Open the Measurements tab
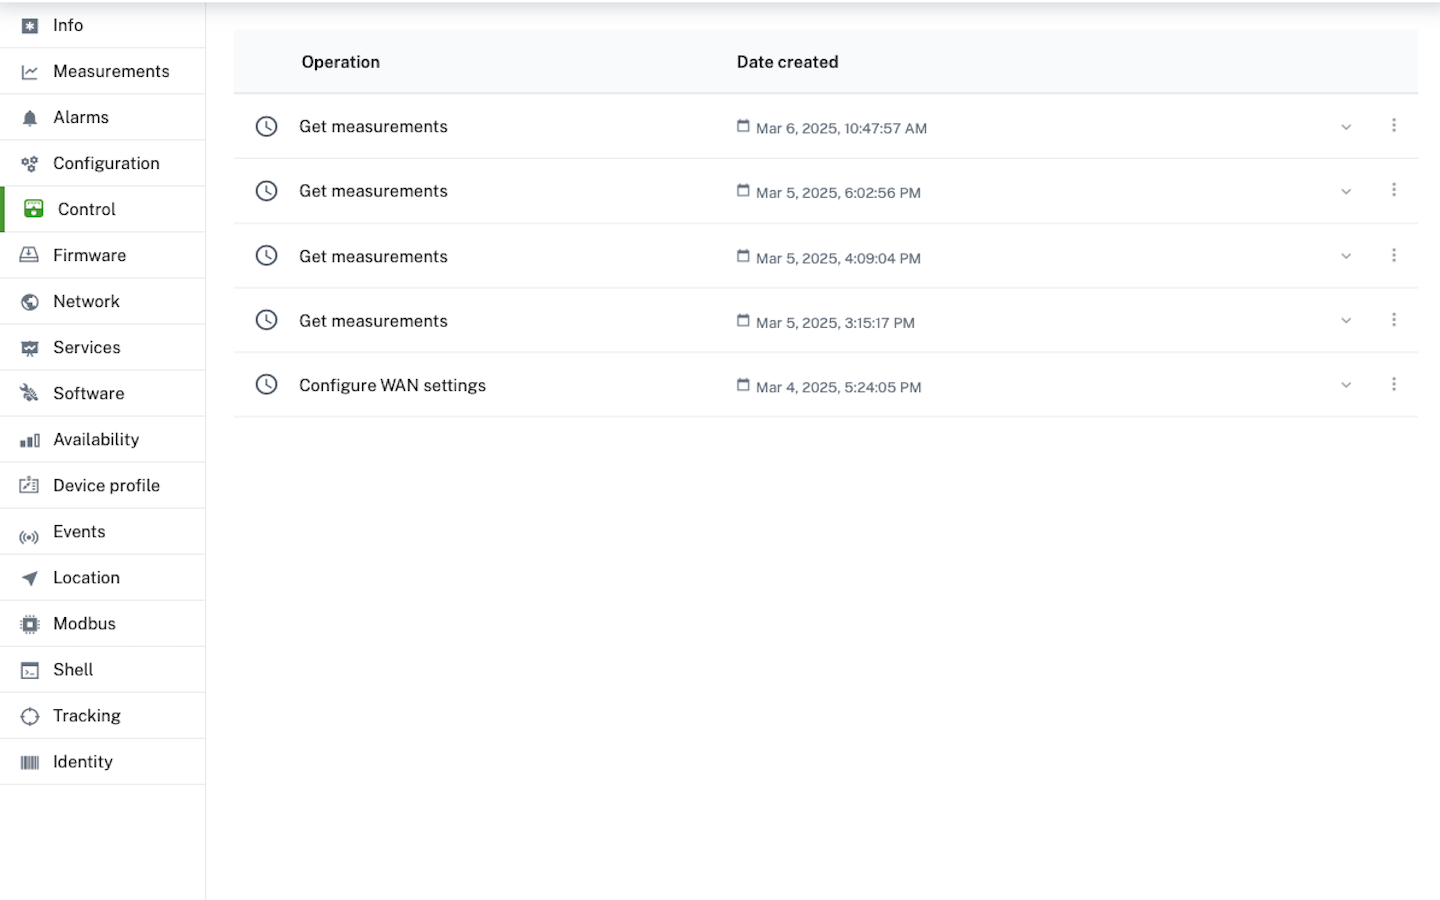 [111, 72]
